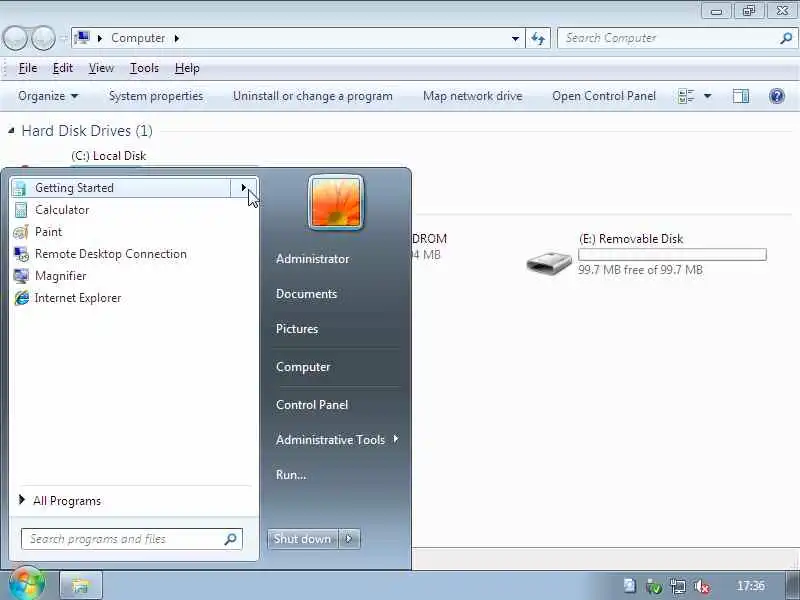
Task: Open the Administrator folder link
Action: (x=312, y=259)
